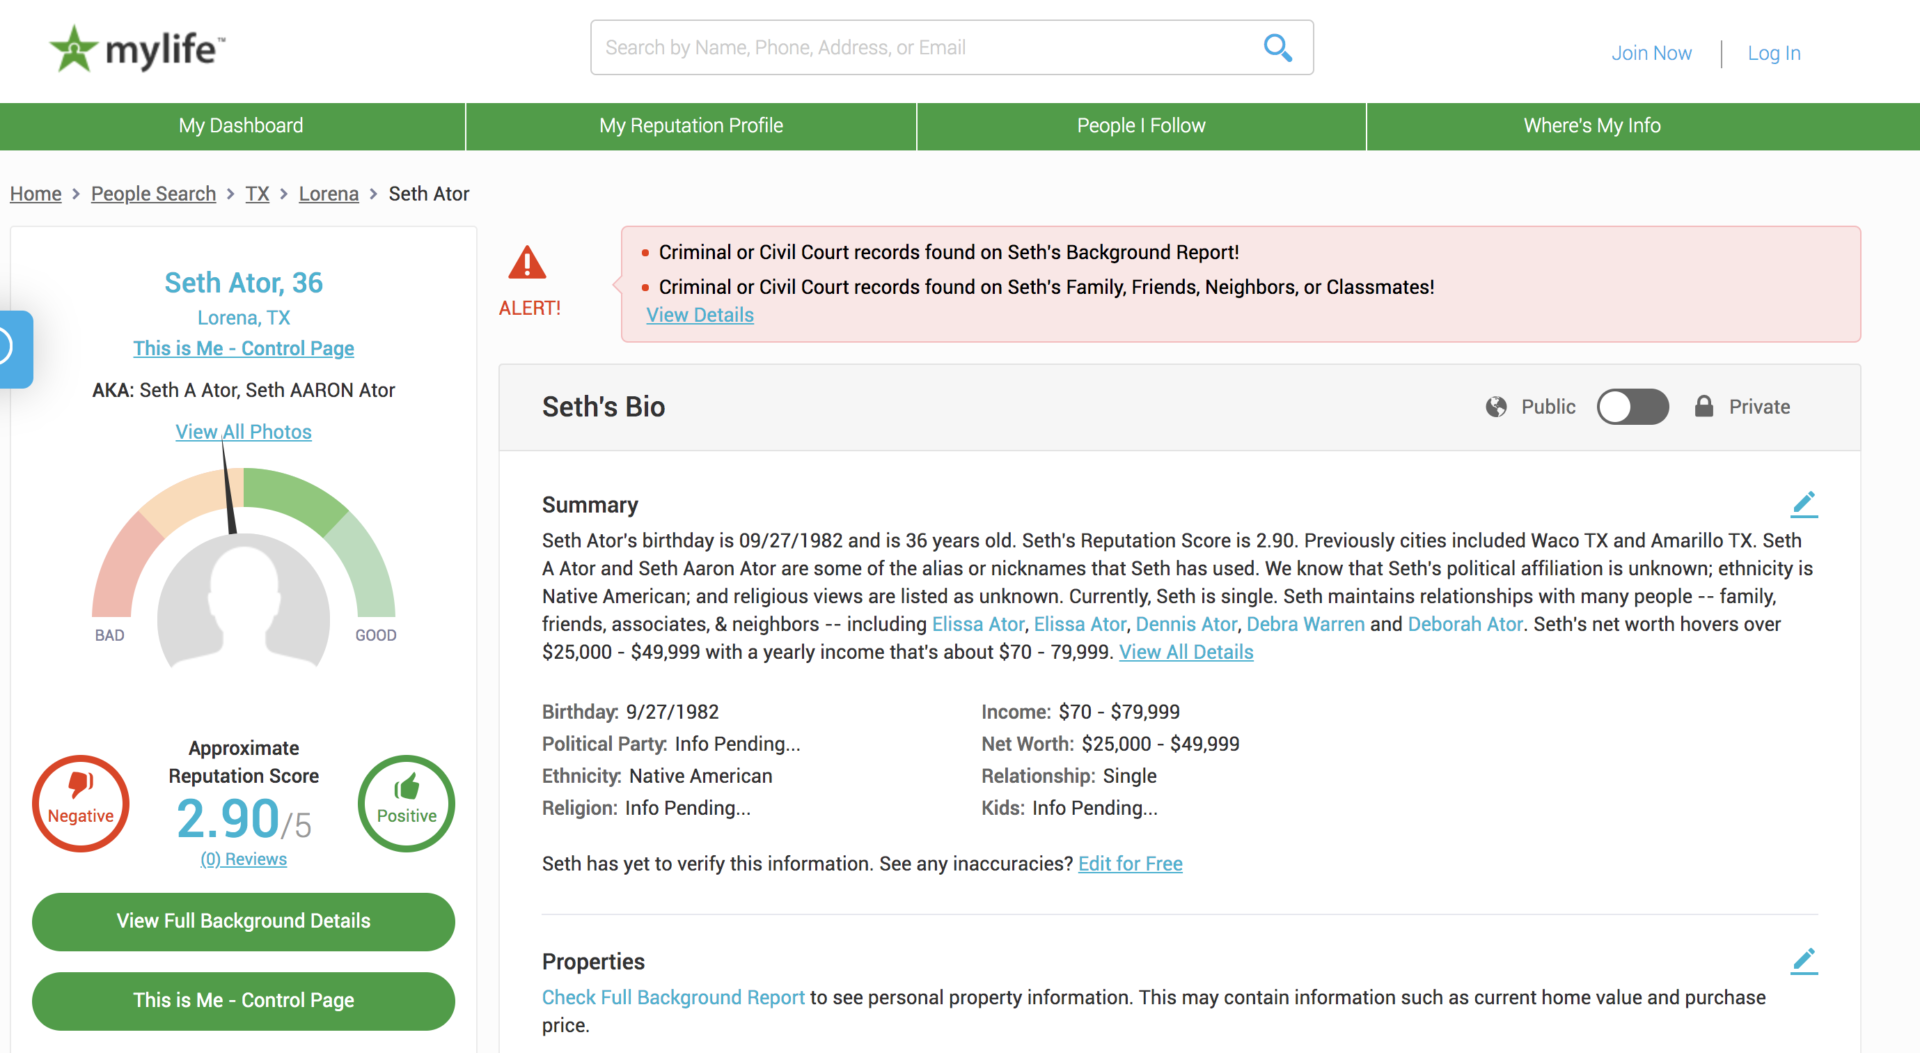
Task: Click the 'Seth's Bio' heading
Action: pyautogui.click(x=604, y=407)
